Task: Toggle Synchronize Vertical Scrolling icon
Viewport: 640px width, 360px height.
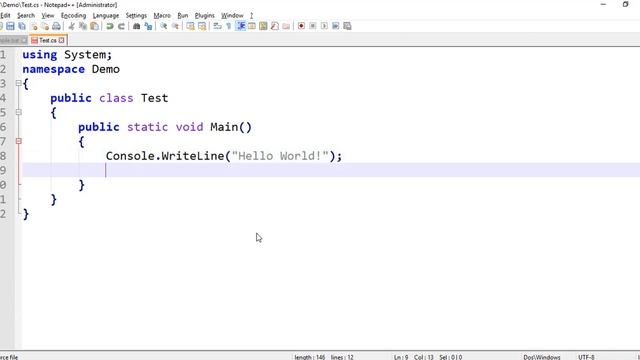Action: [191, 26]
